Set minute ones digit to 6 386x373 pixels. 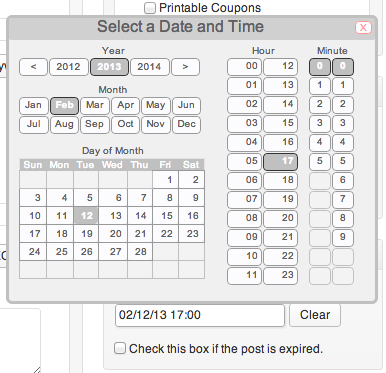pyautogui.click(x=343, y=181)
